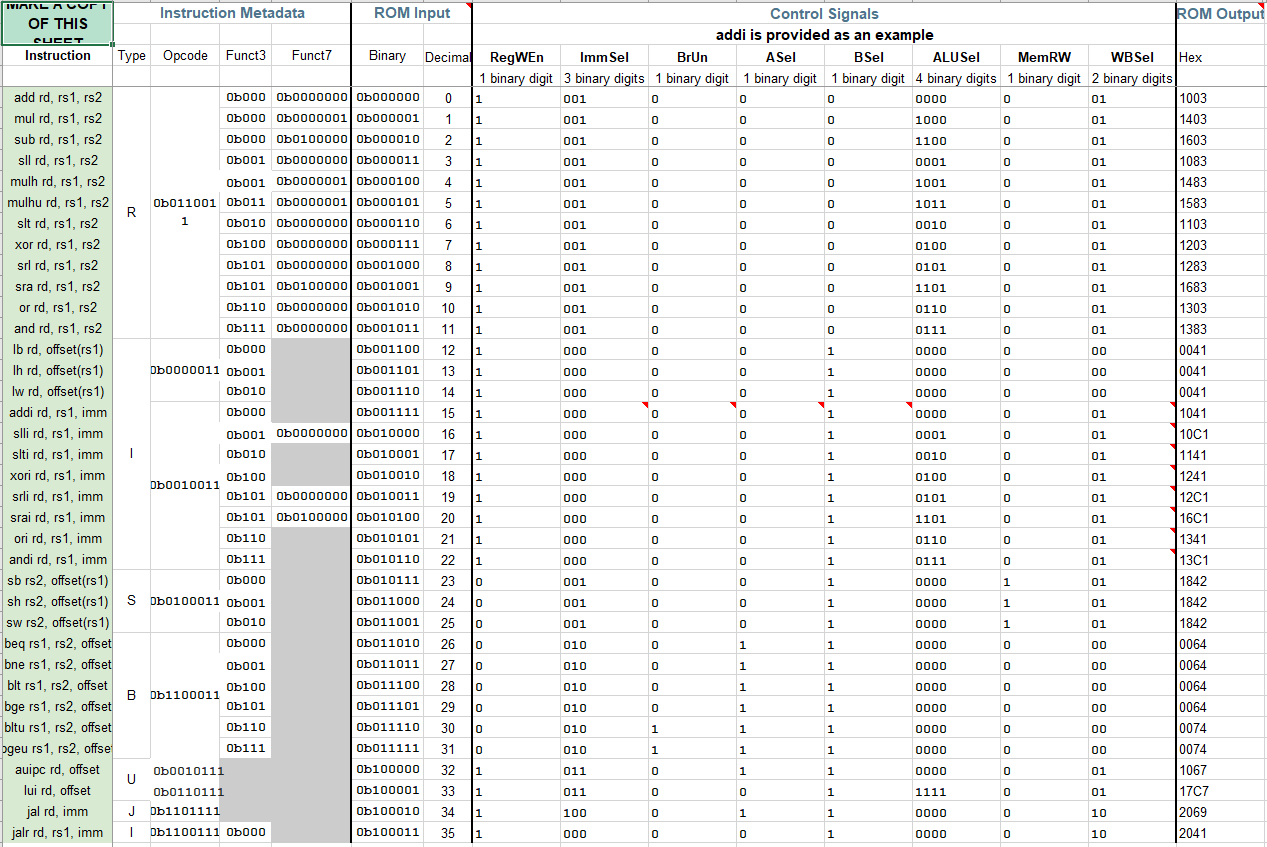Select the 'RegWEn' column header
The width and height of the screenshot is (1267, 847).
point(516,57)
